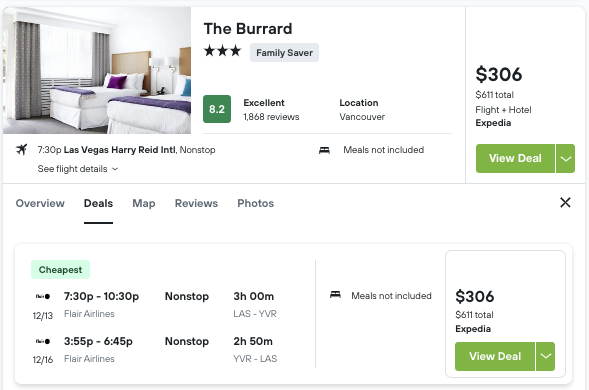Viewport: 589px width, 390px height.
Task: Click the Family Saver tag
Action: [x=284, y=53]
